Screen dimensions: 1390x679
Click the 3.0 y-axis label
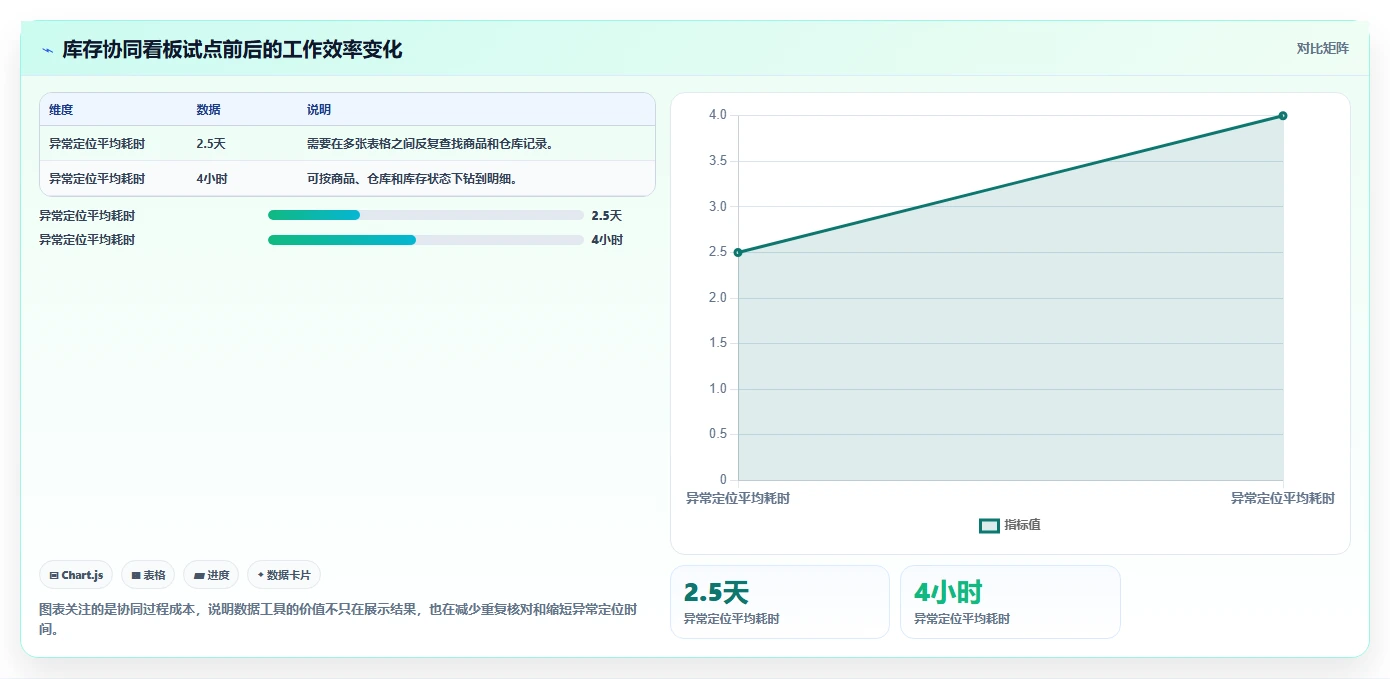click(x=718, y=207)
